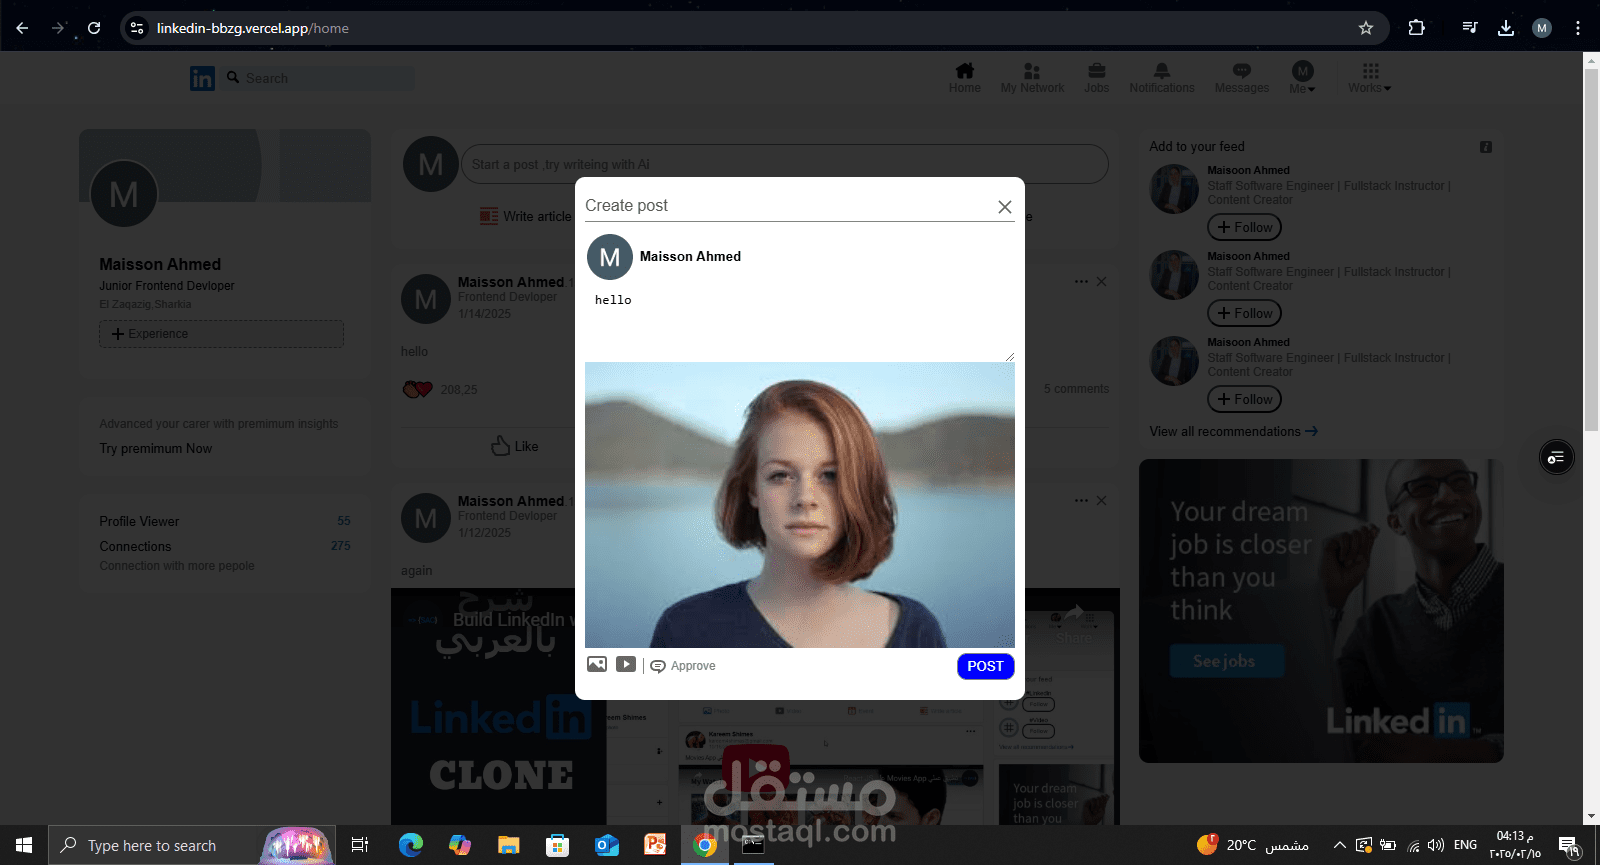Click into the post text area containing hello
The width and height of the screenshot is (1600, 865).
(x=800, y=324)
